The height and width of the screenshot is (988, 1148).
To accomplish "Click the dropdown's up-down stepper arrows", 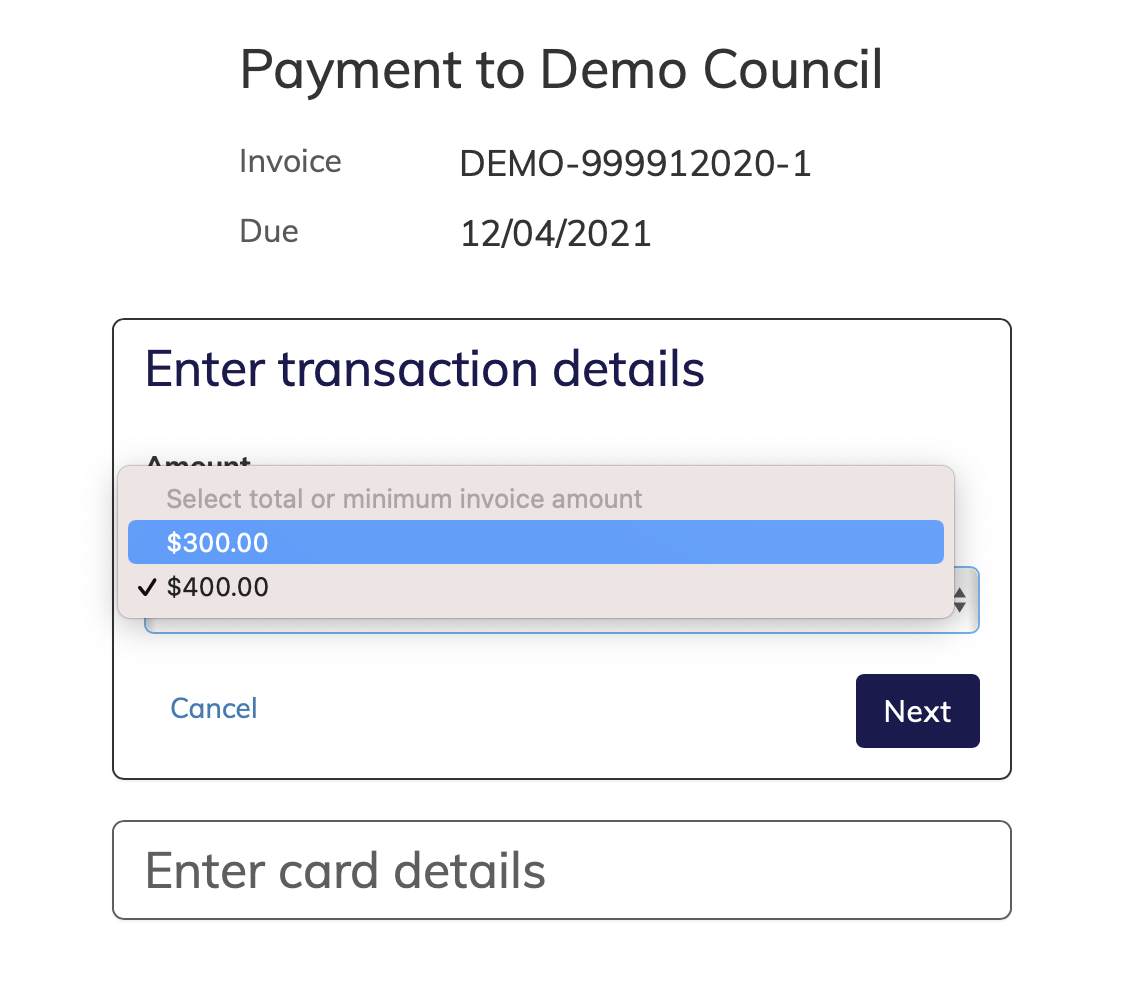I will point(960,600).
